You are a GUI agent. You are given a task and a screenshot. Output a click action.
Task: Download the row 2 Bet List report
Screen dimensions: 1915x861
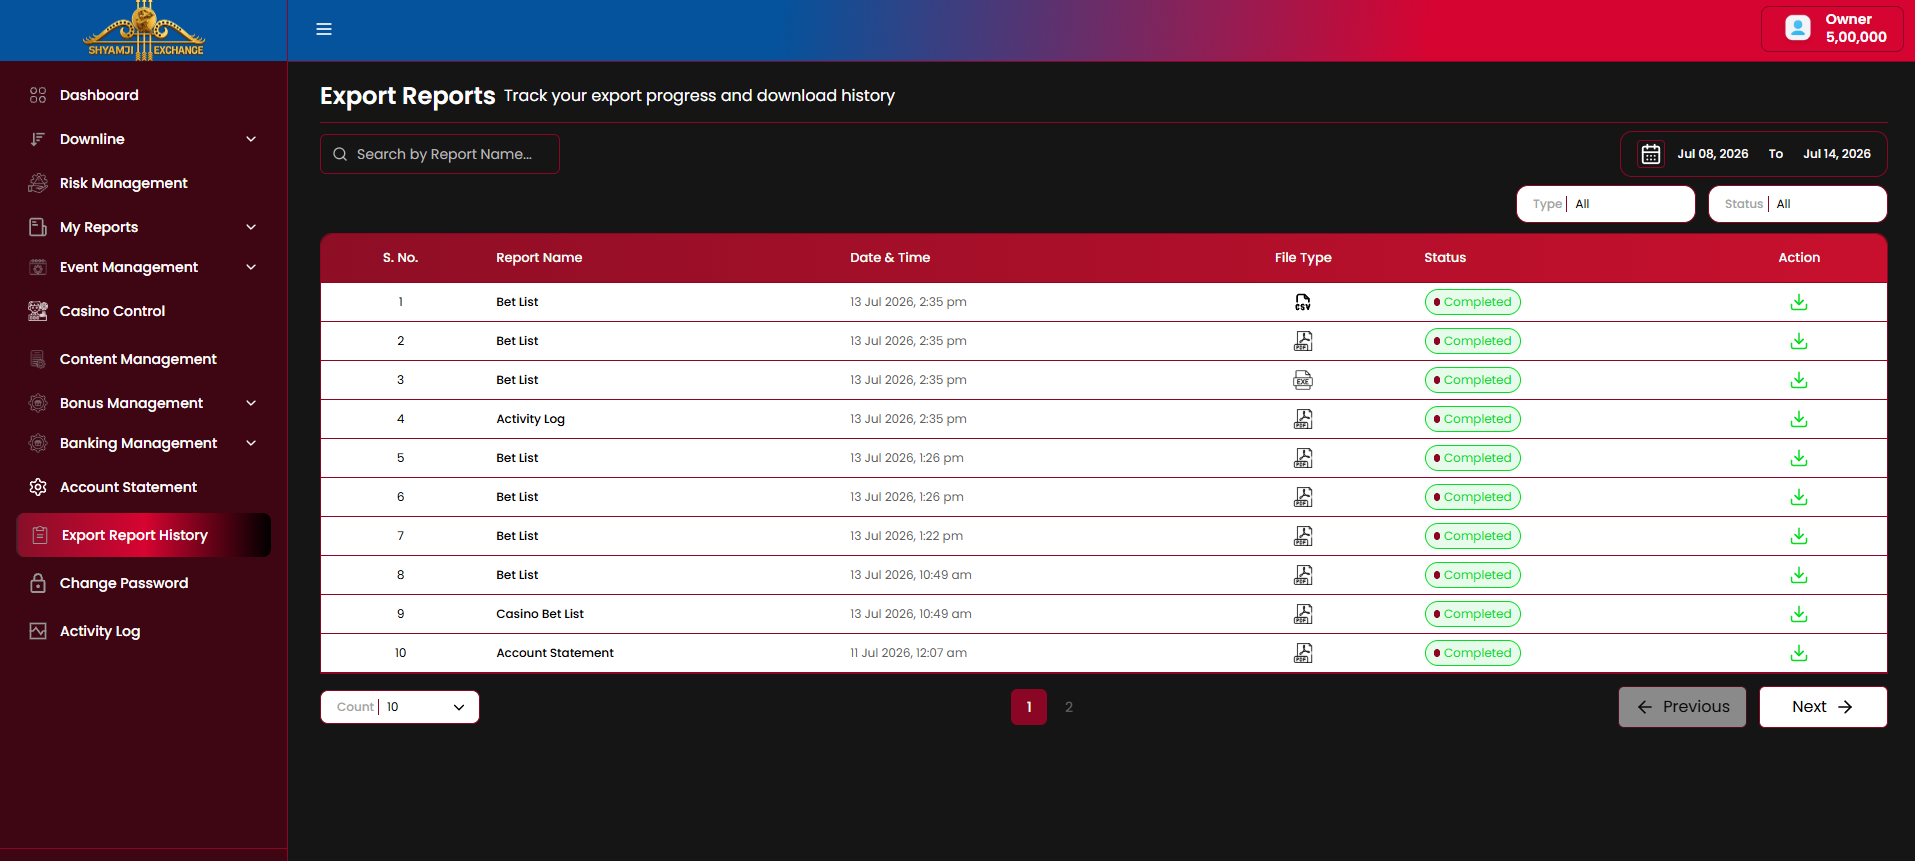(x=1799, y=341)
